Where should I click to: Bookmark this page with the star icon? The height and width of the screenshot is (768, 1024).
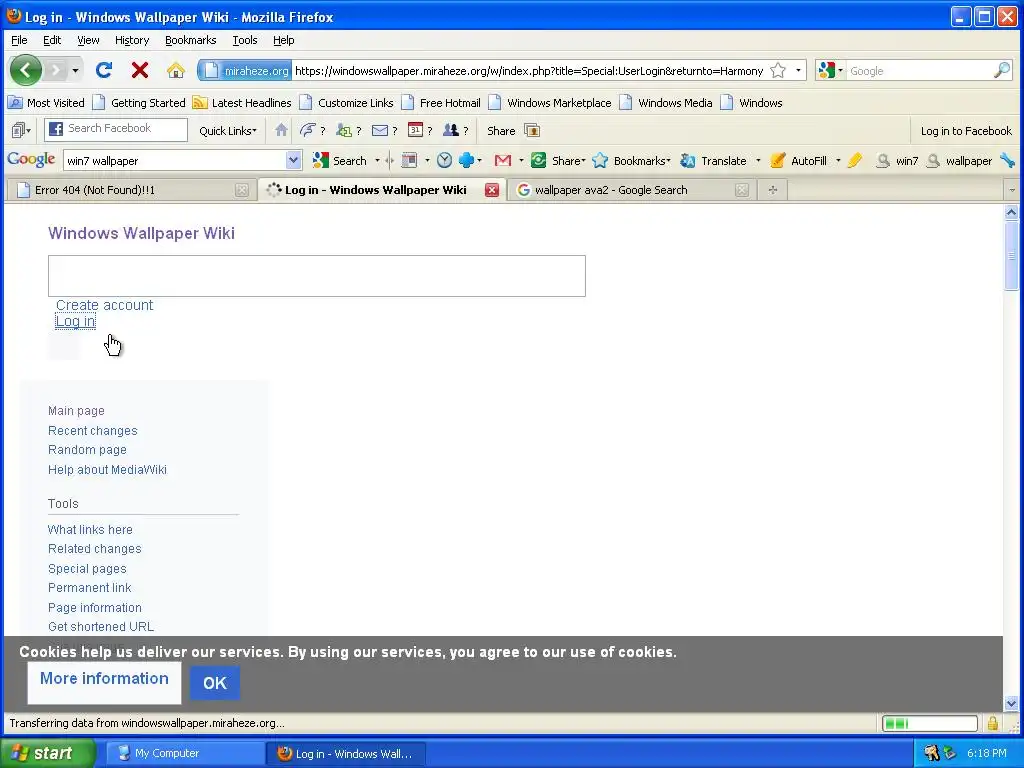778,71
